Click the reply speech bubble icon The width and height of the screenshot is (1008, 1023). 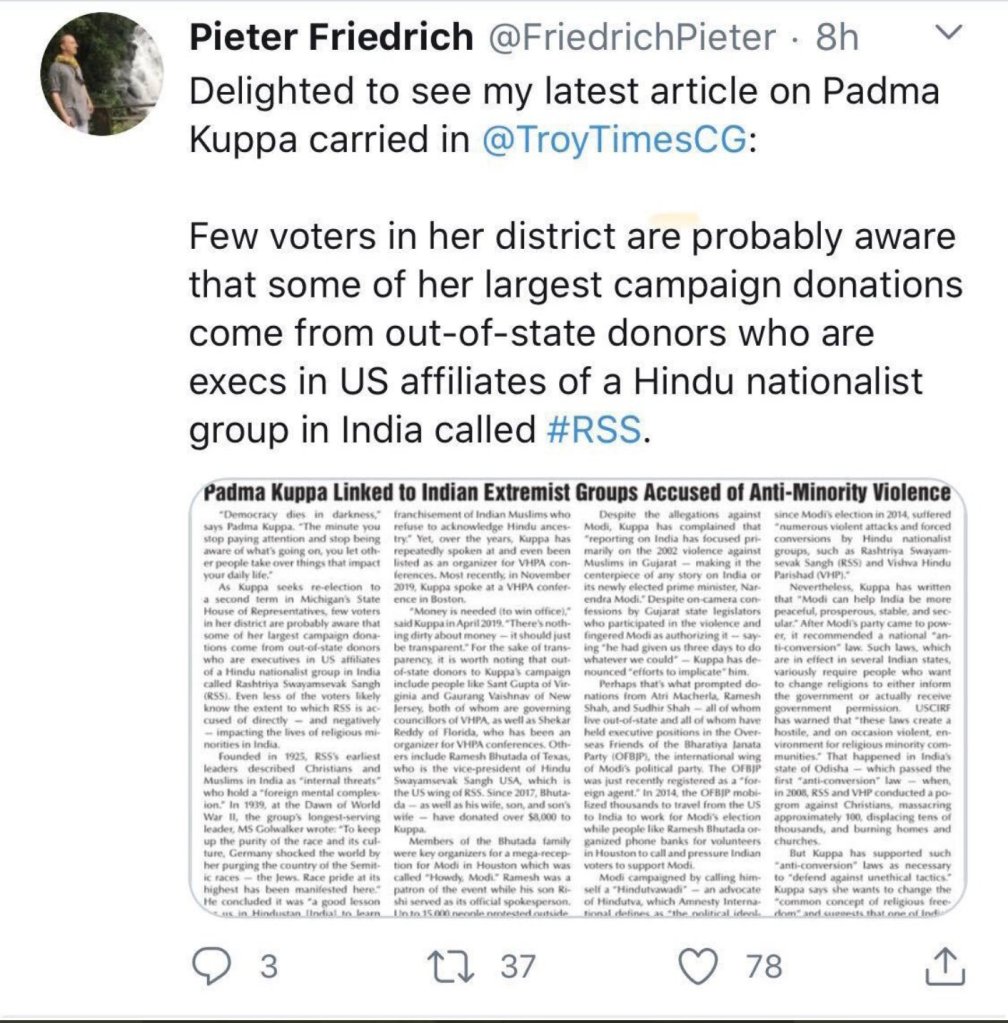[x=211, y=966]
